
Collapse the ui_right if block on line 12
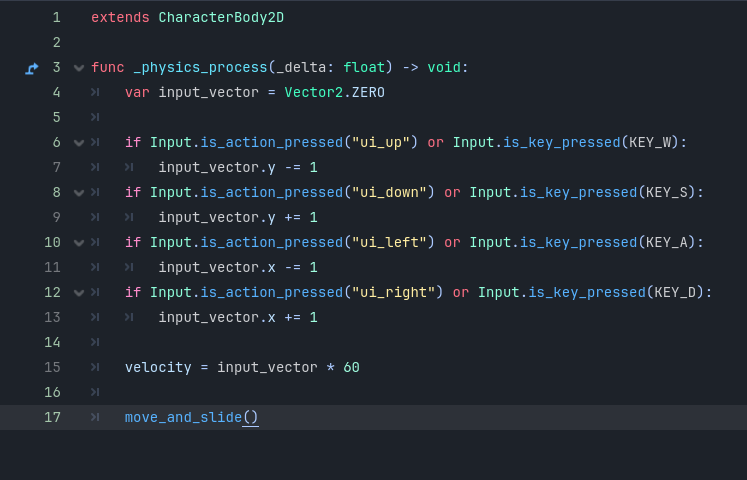tap(79, 293)
